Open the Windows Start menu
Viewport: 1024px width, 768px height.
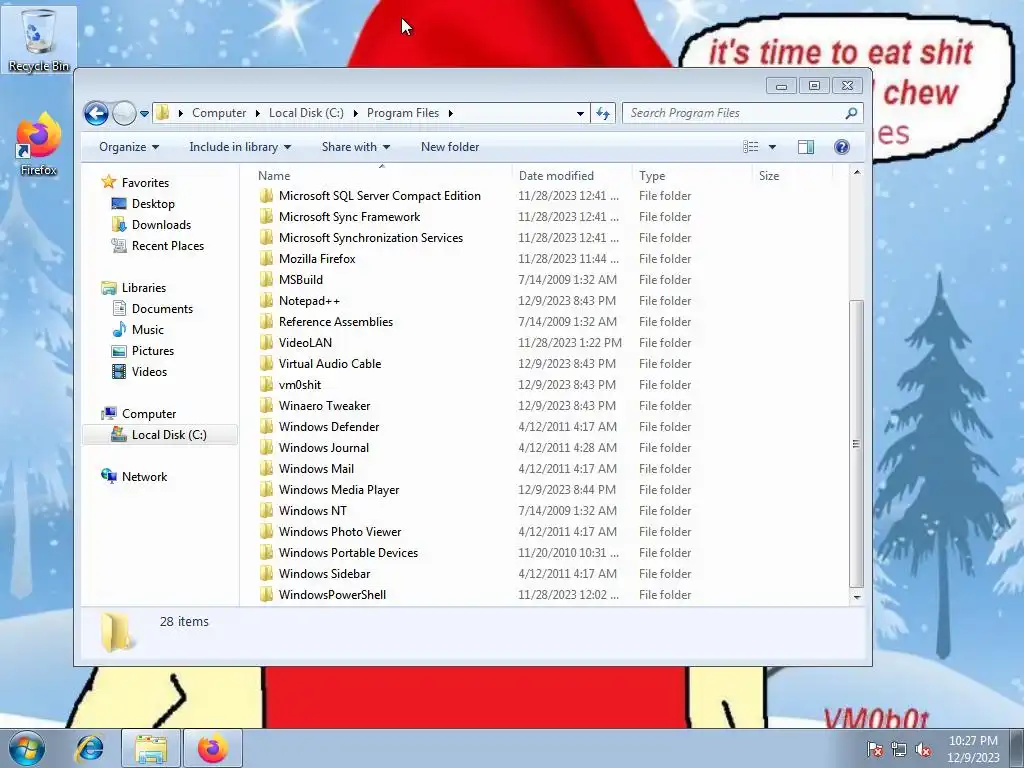coord(27,748)
